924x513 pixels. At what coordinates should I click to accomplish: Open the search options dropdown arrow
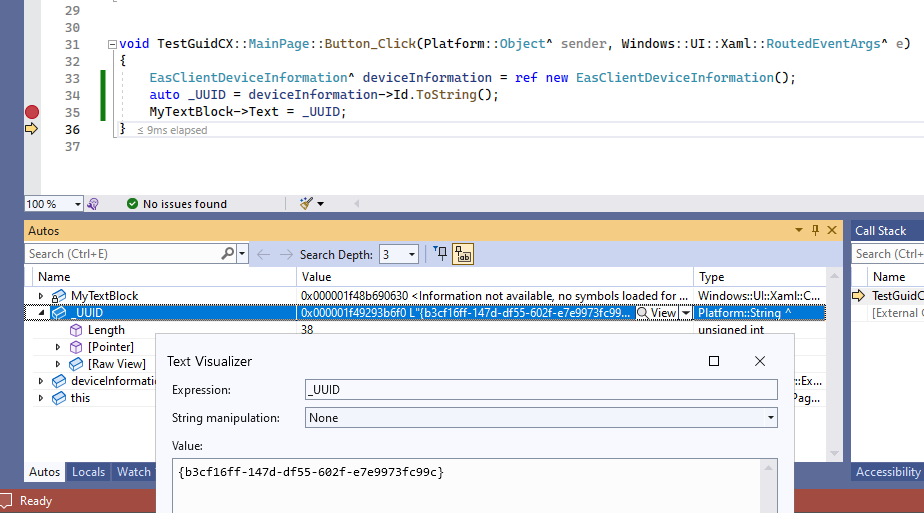[x=242, y=254]
